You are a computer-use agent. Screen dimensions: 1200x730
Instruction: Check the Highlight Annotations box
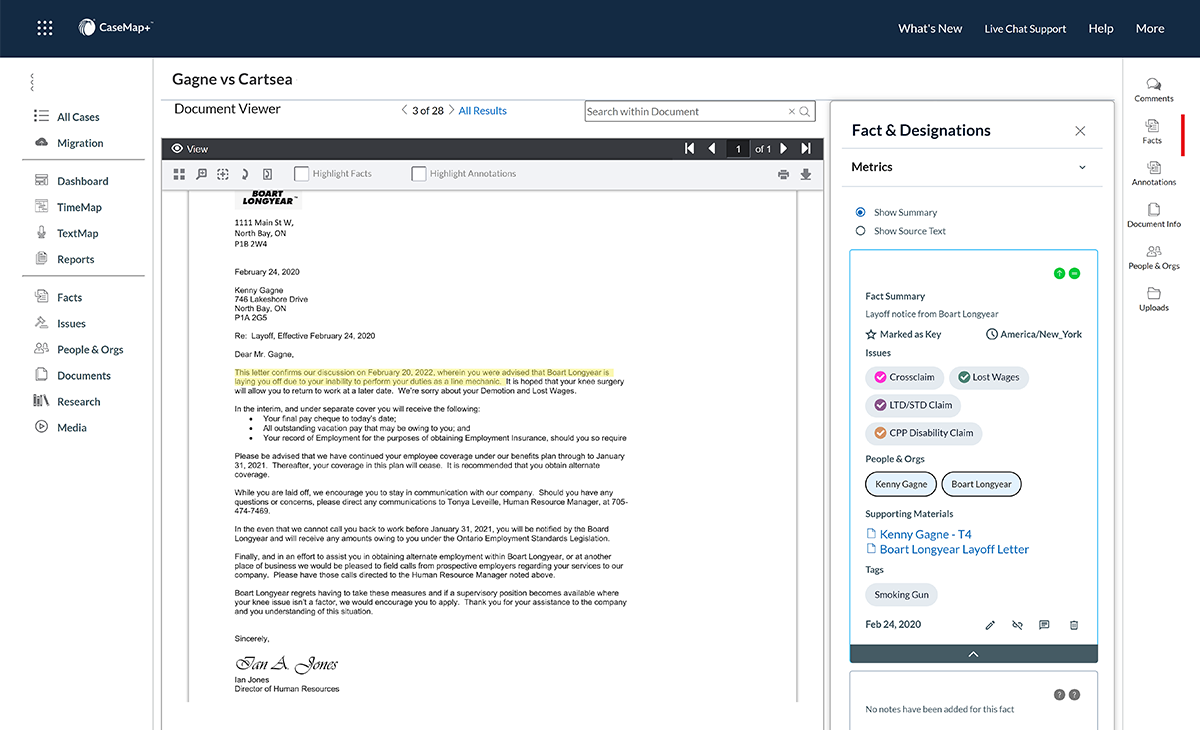click(418, 172)
